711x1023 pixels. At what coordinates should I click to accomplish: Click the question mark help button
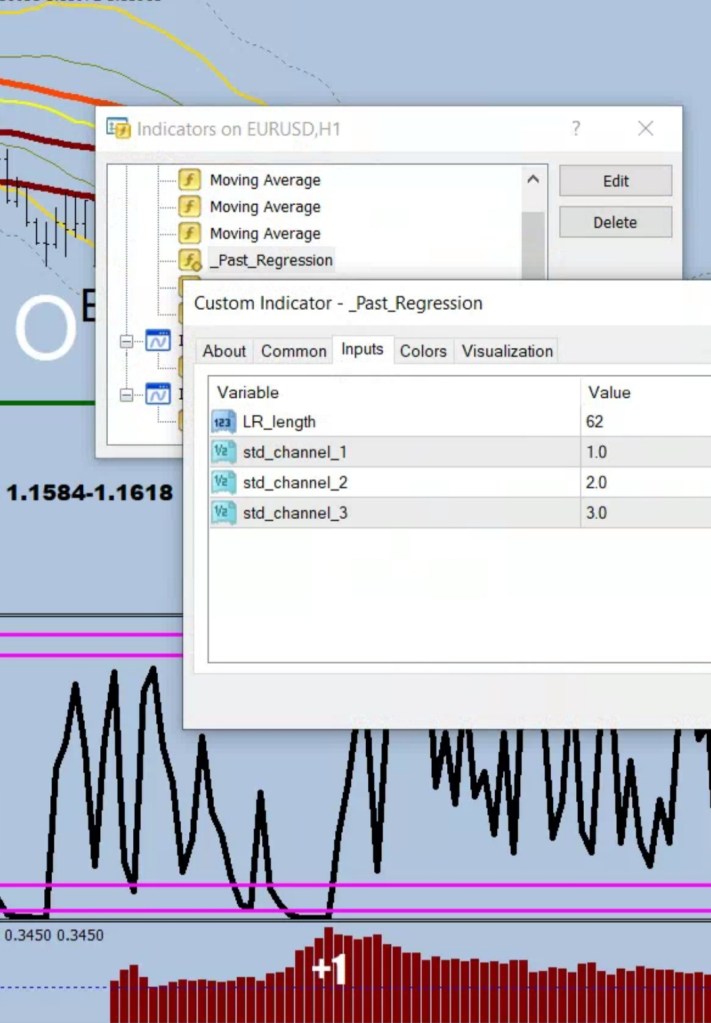[x=576, y=129]
